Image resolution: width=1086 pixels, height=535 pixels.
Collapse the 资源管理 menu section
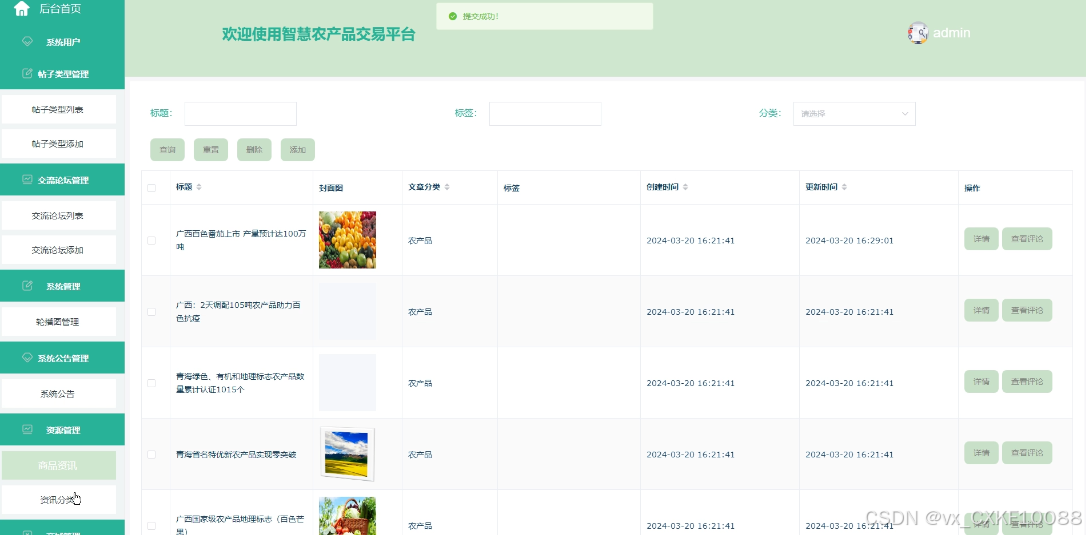[62, 430]
